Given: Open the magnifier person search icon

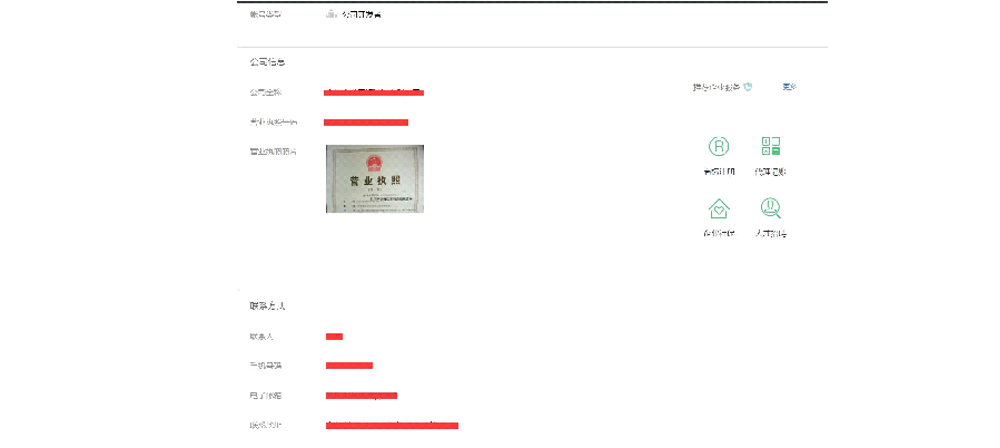Looking at the screenshot, I should [x=770, y=208].
